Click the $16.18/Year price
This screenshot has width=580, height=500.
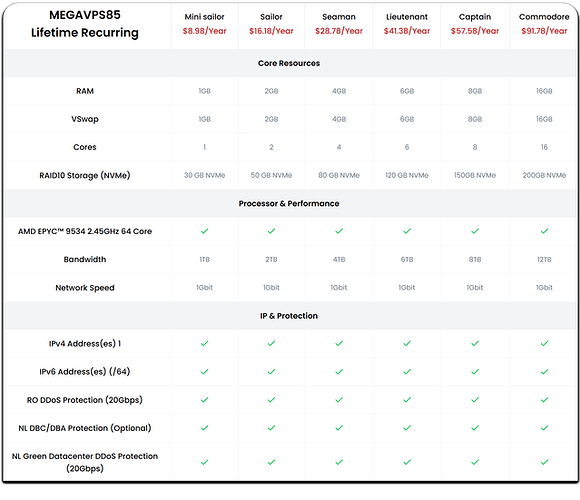(271, 31)
